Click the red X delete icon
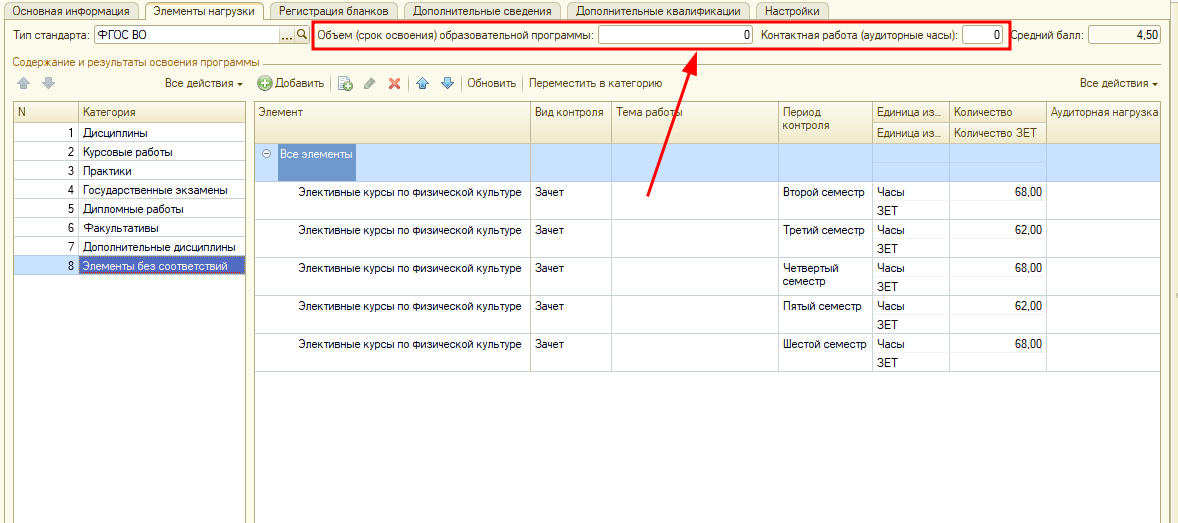The image size is (1178, 523). [394, 84]
